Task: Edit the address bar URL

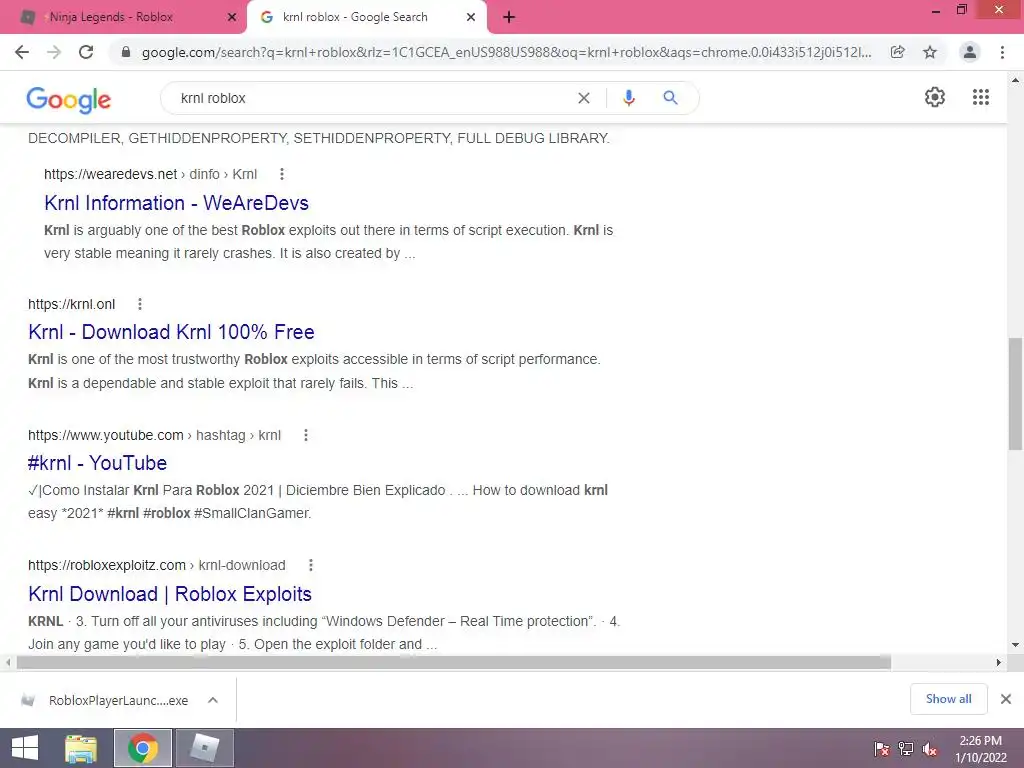Action: [506, 52]
